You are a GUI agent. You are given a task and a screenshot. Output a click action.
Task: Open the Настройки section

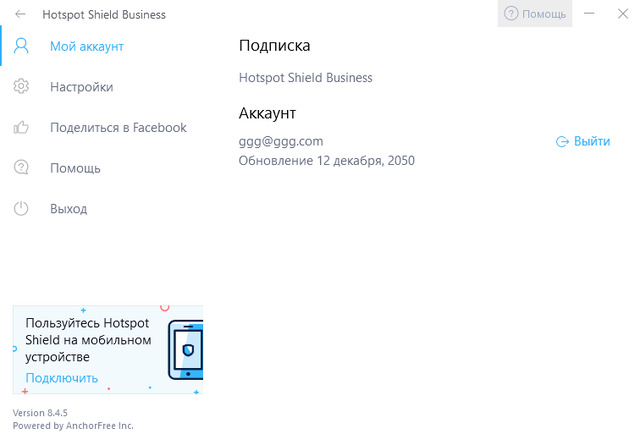pyautogui.click(x=81, y=87)
